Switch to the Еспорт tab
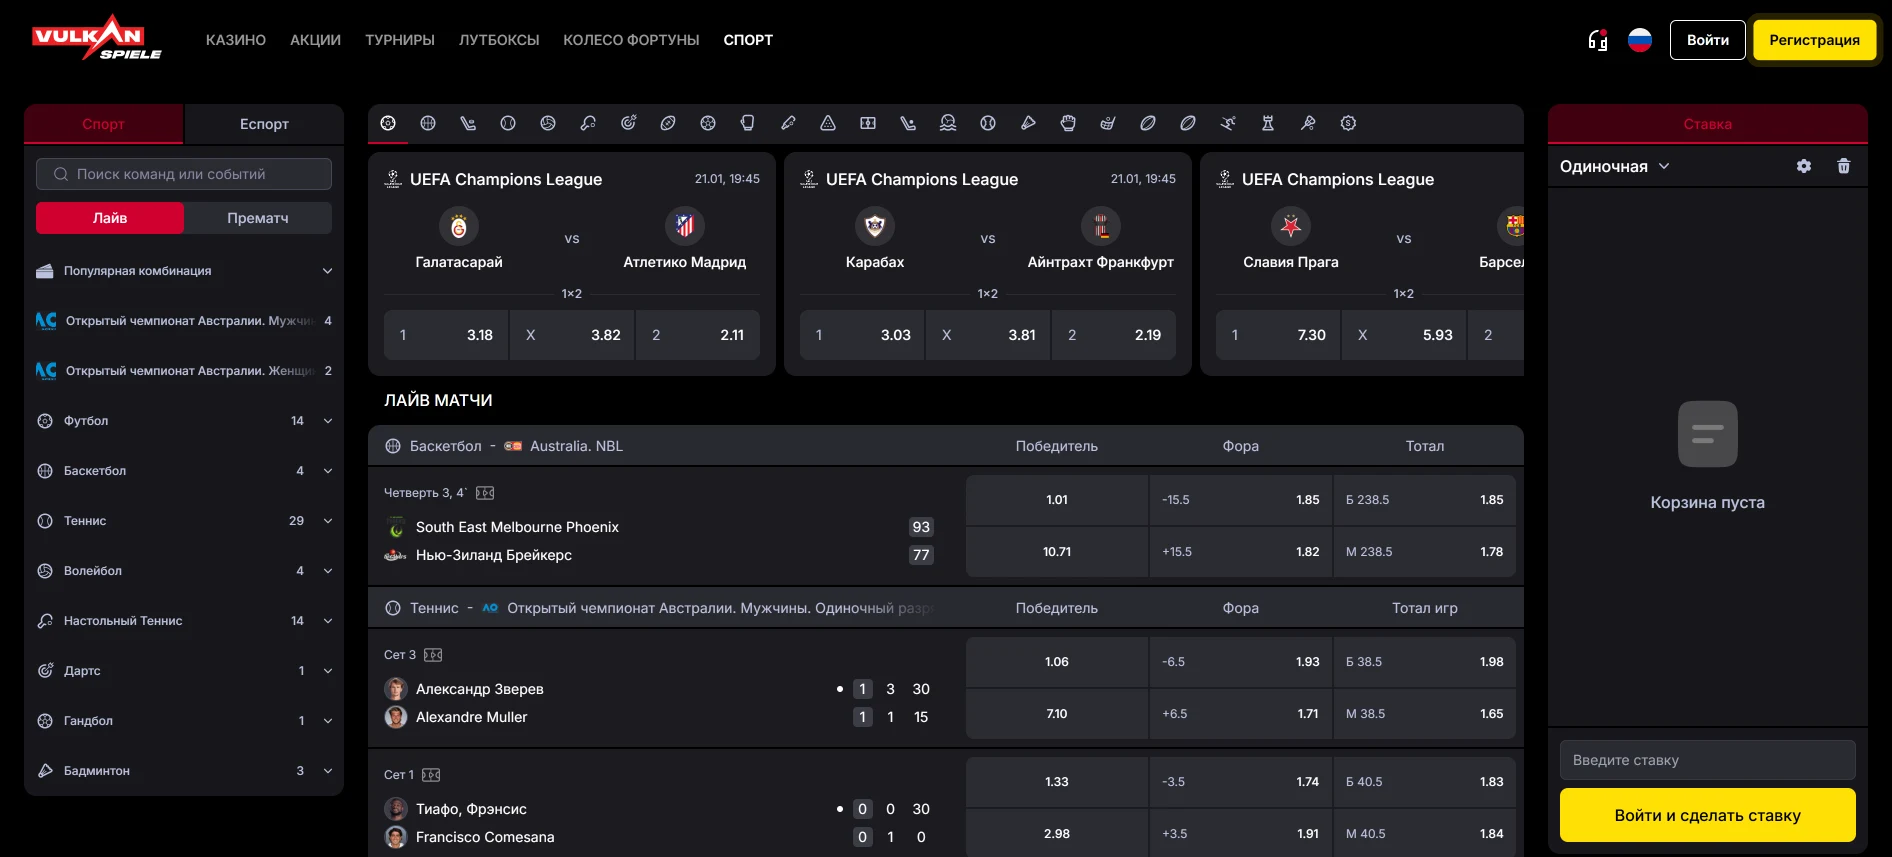The width and height of the screenshot is (1892, 857). pyautogui.click(x=264, y=124)
